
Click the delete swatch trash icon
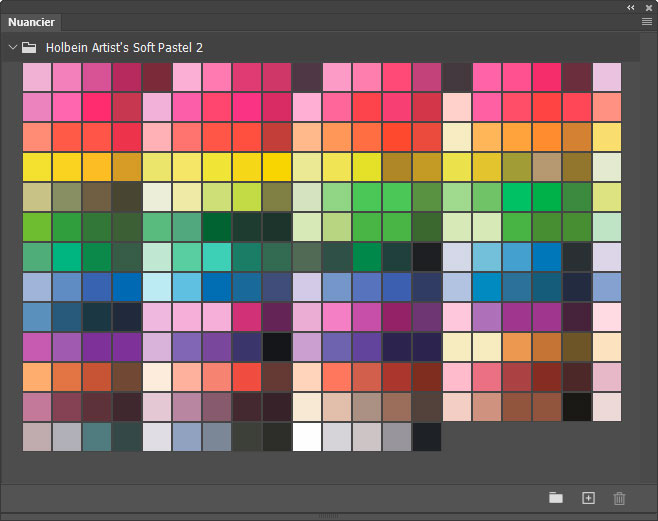click(x=619, y=498)
